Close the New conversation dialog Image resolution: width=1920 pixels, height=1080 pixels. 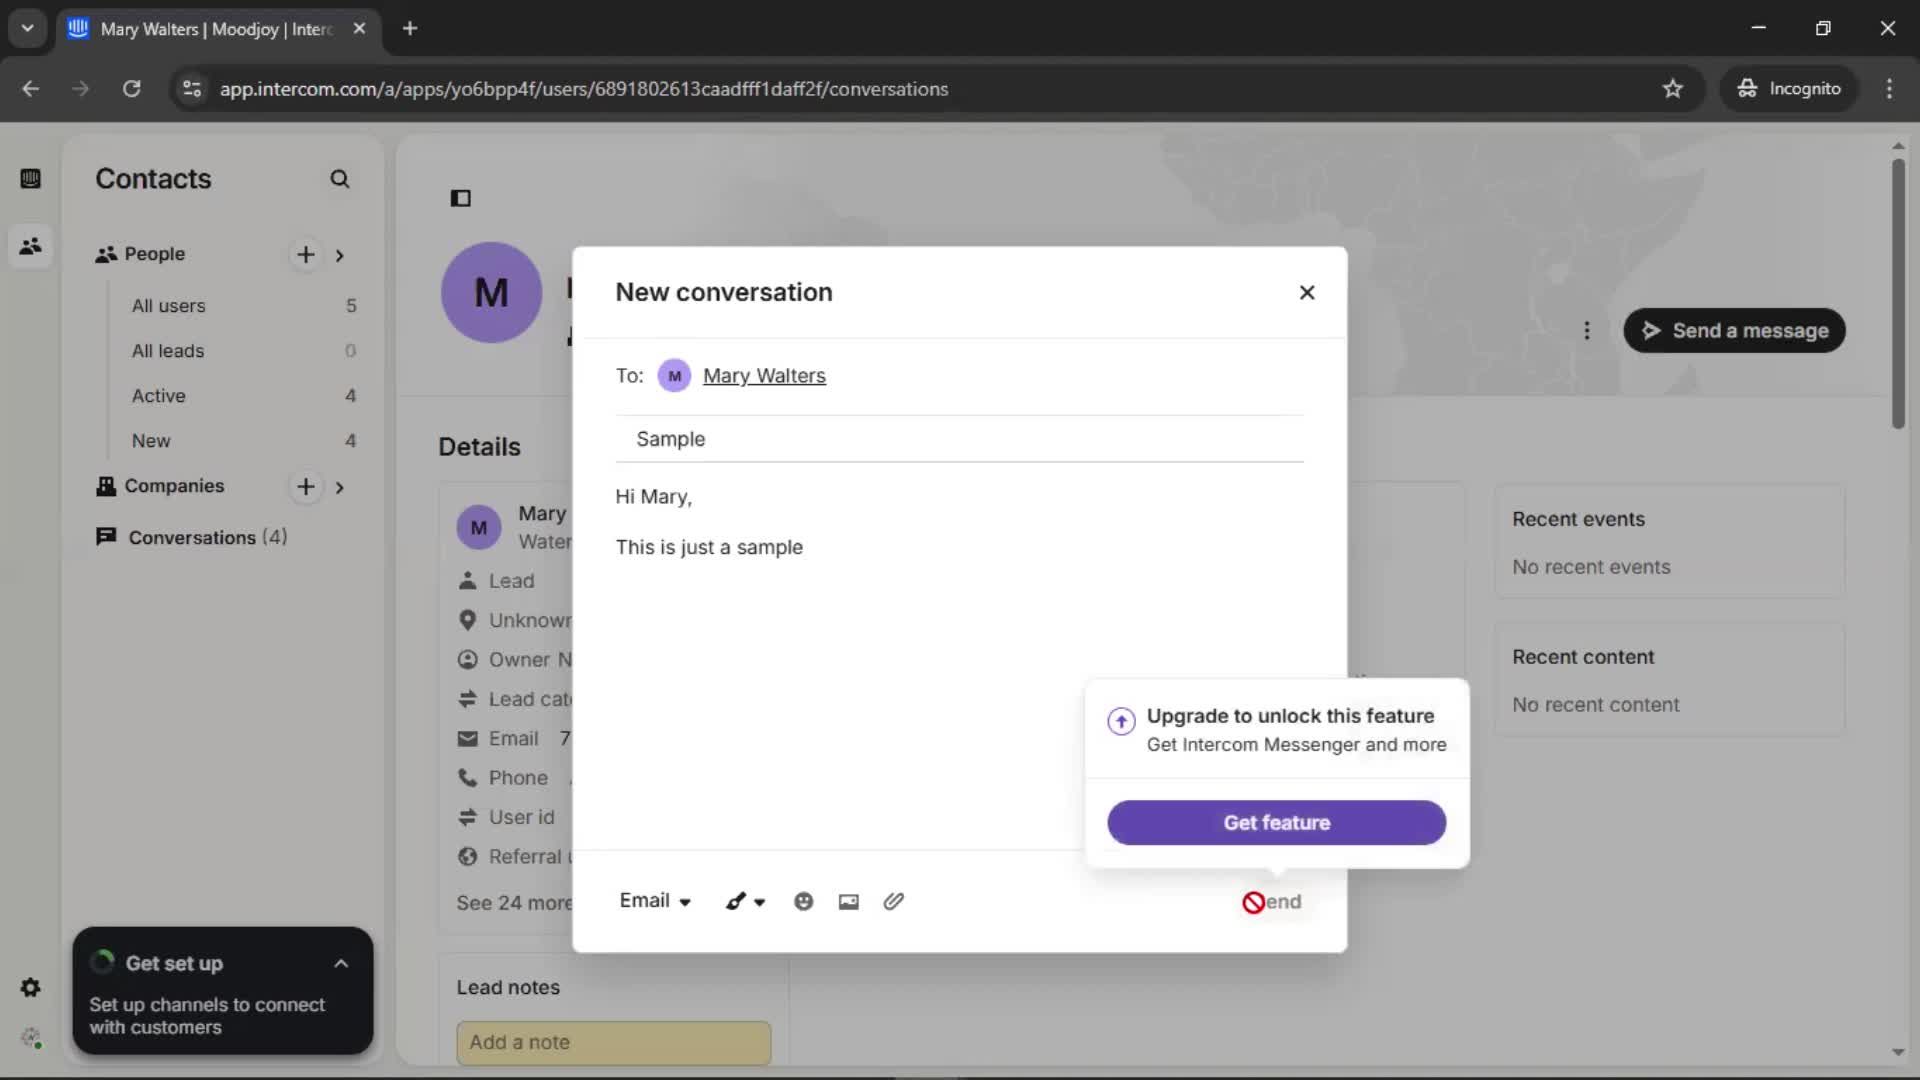tap(1307, 293)
